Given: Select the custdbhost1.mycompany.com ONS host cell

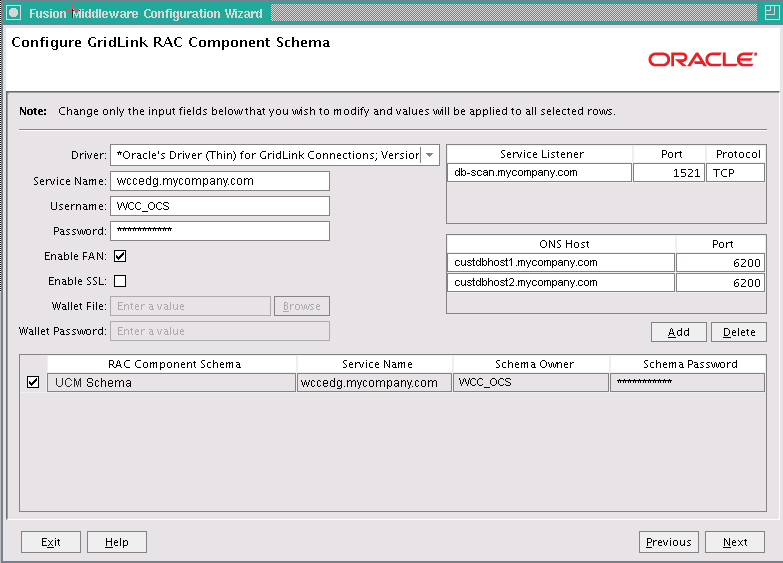Looking at the screenshot, I should tap(561, 262).
